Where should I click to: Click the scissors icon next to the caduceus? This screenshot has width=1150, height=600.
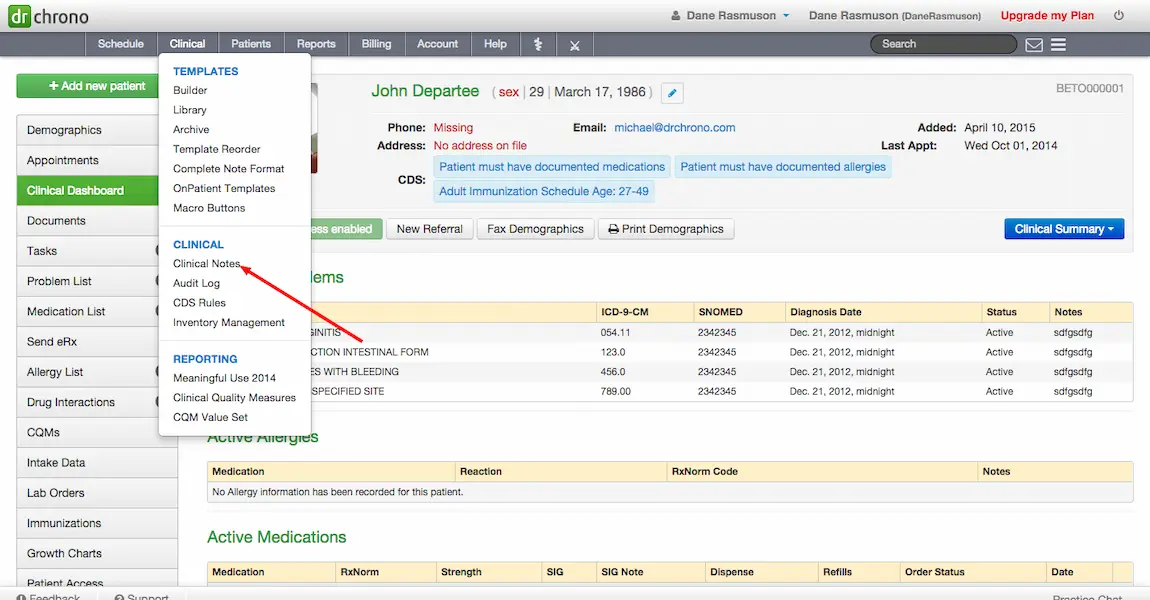(x=574, y=44)
